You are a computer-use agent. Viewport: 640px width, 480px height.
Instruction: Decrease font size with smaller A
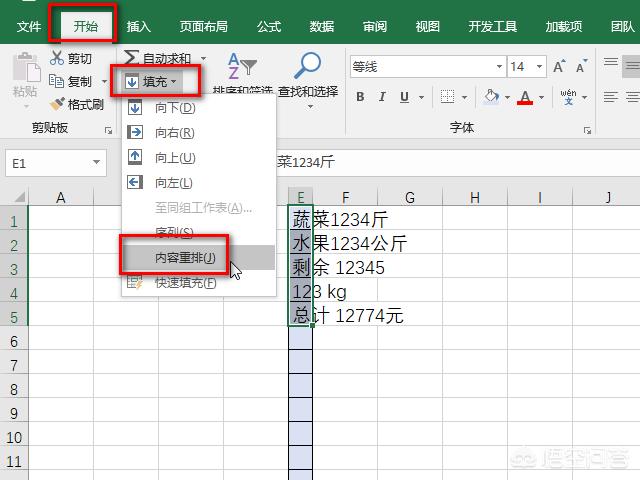[581, 66]
